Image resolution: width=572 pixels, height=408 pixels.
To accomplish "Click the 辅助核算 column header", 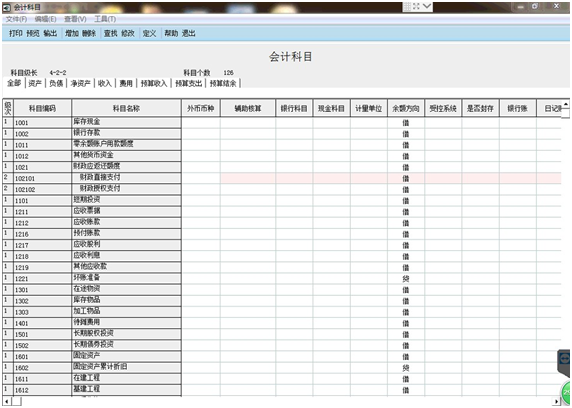I will [x=248, y=108].
